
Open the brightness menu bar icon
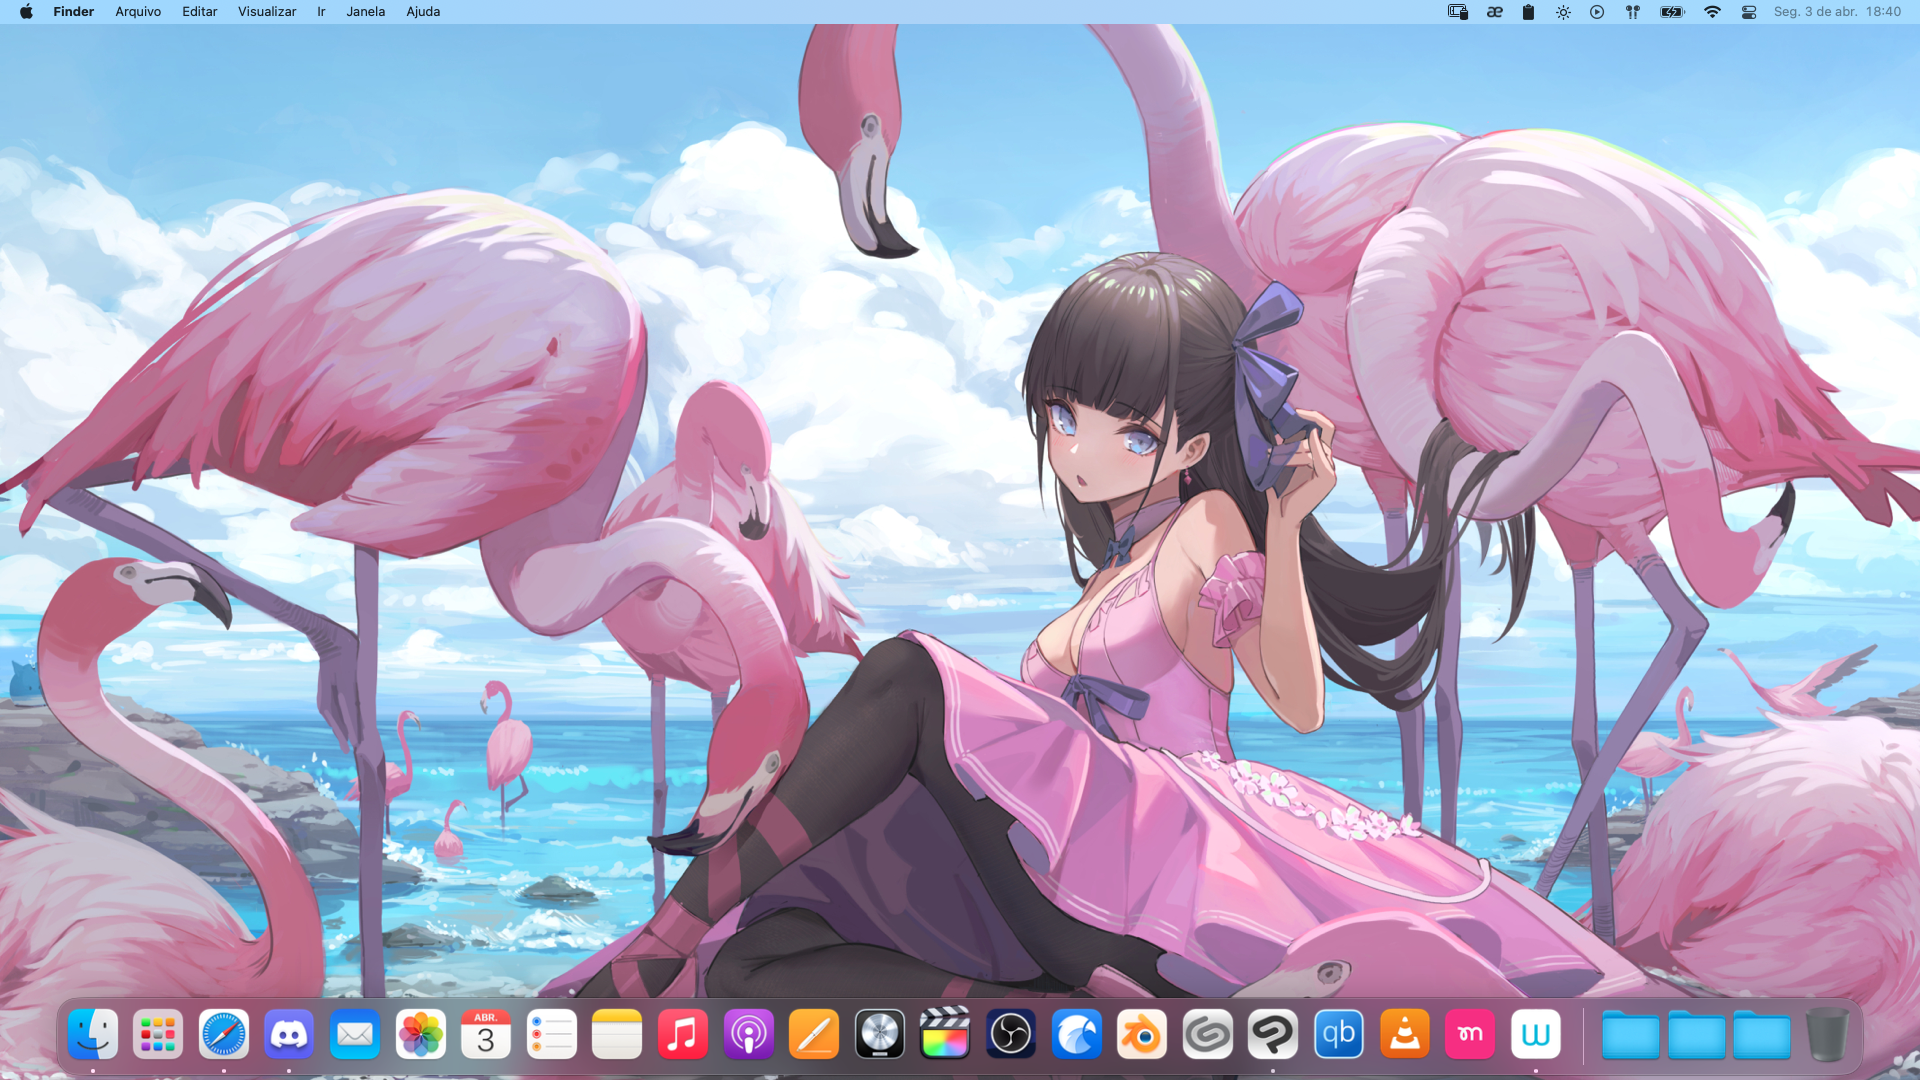[x=1563, y=12]
